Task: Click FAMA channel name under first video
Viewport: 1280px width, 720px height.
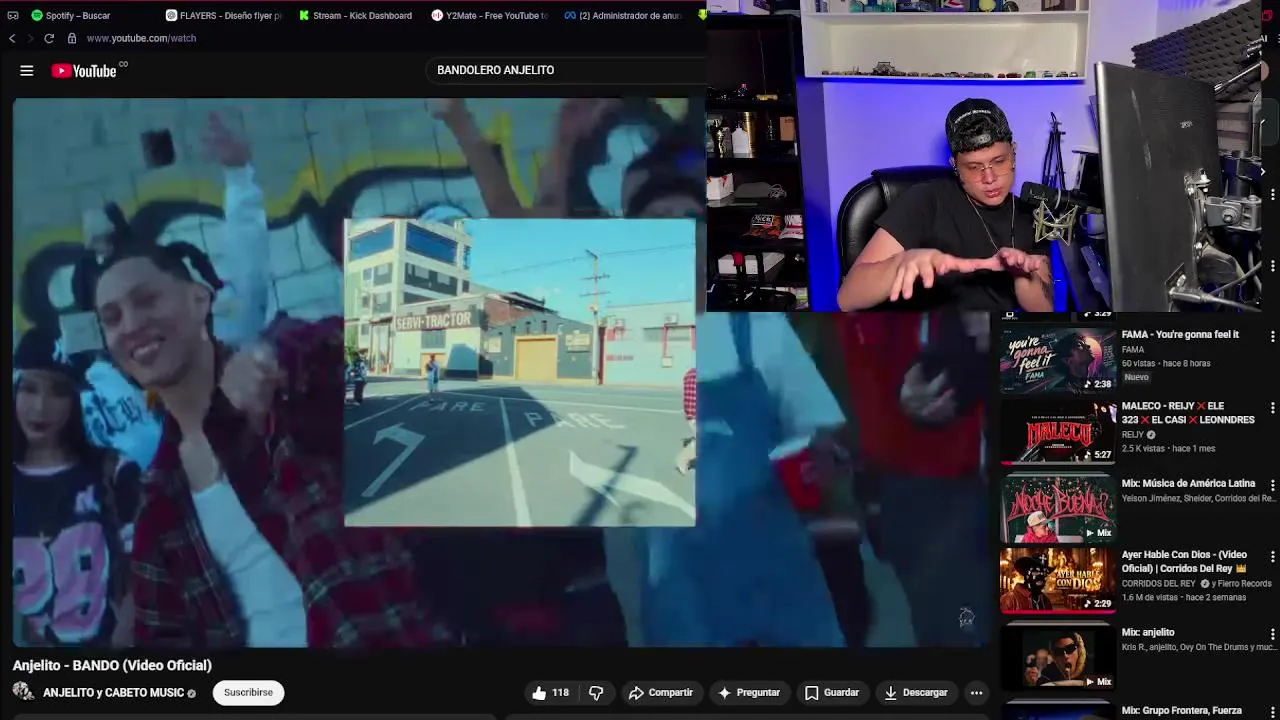Action: tap(1133, 350)
